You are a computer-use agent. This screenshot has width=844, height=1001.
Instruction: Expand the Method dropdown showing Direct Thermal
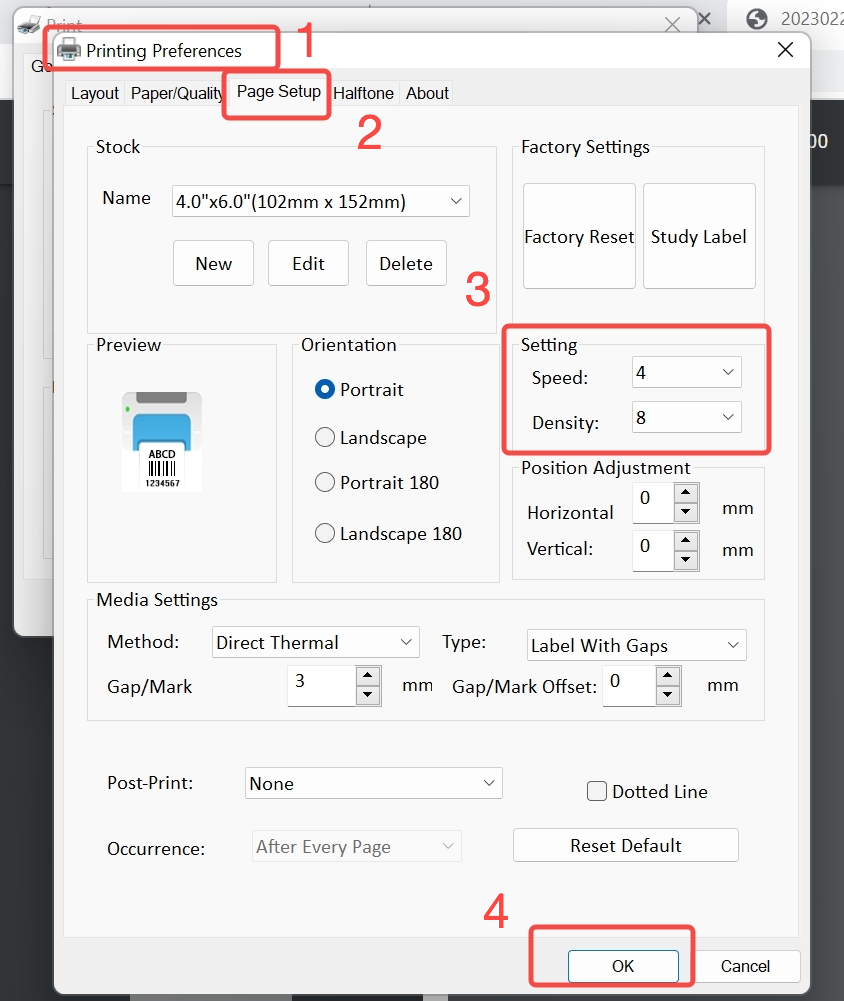click(315, 643)
